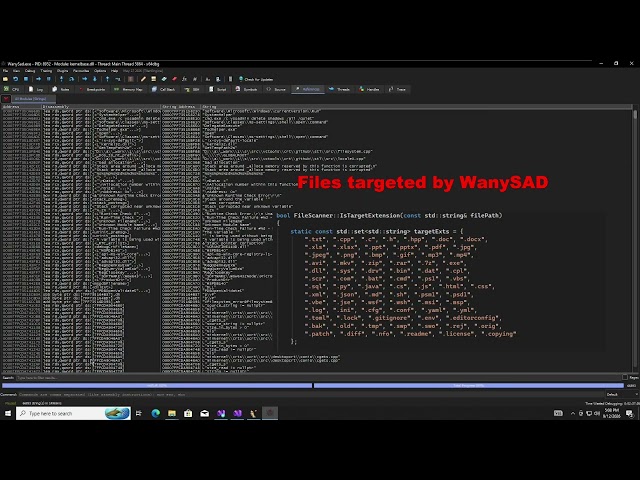Switch to the CPU tab
Image resolution: width=640 pixels, height=480 pixels.
12,89
